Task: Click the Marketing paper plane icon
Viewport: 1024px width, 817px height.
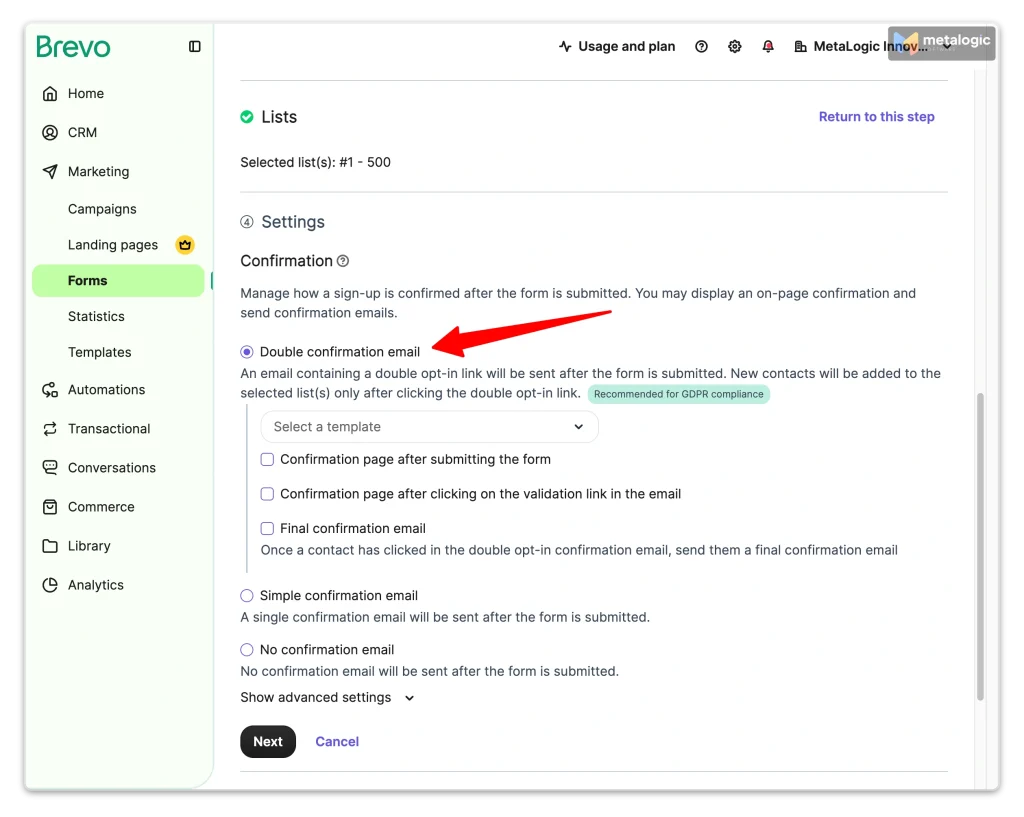Action: click(x=50, y=172)
